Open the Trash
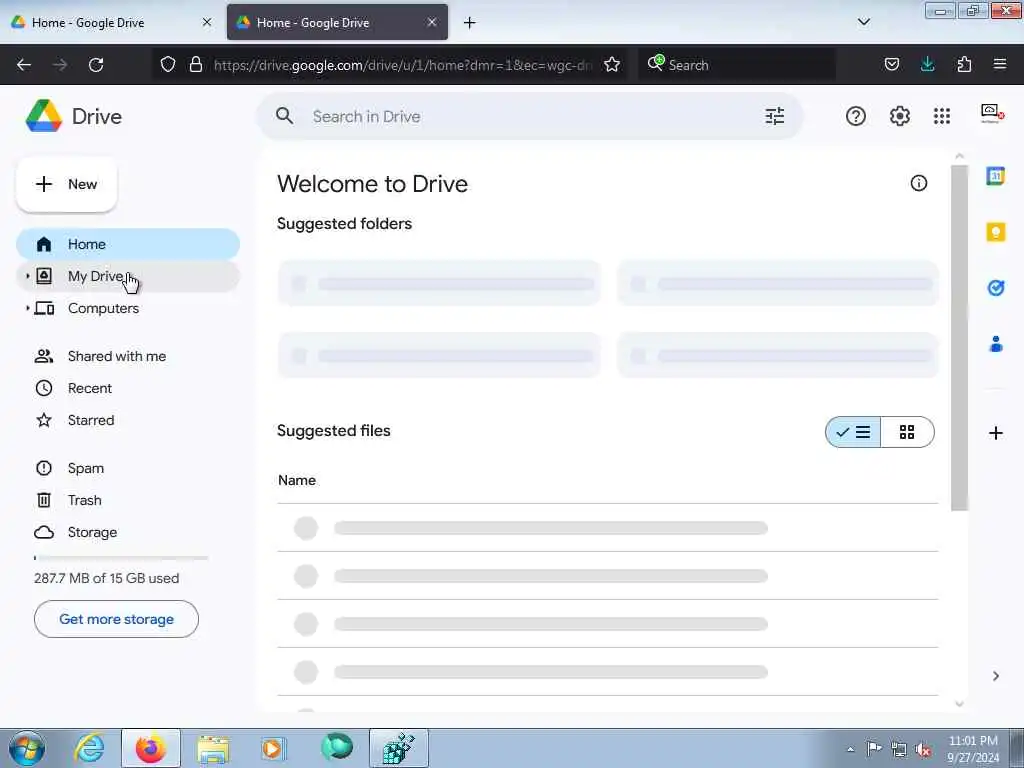 coord(128,500)
